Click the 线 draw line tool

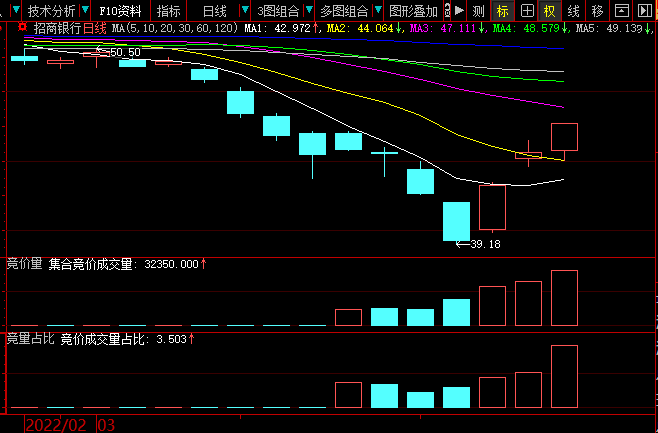[574, 11]
